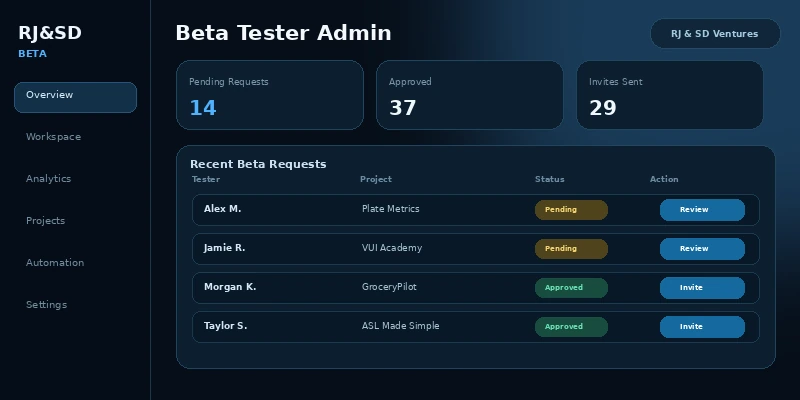Click the Pending status badge for Jamie R.
The image size is (800, 400).
point(571,249)
